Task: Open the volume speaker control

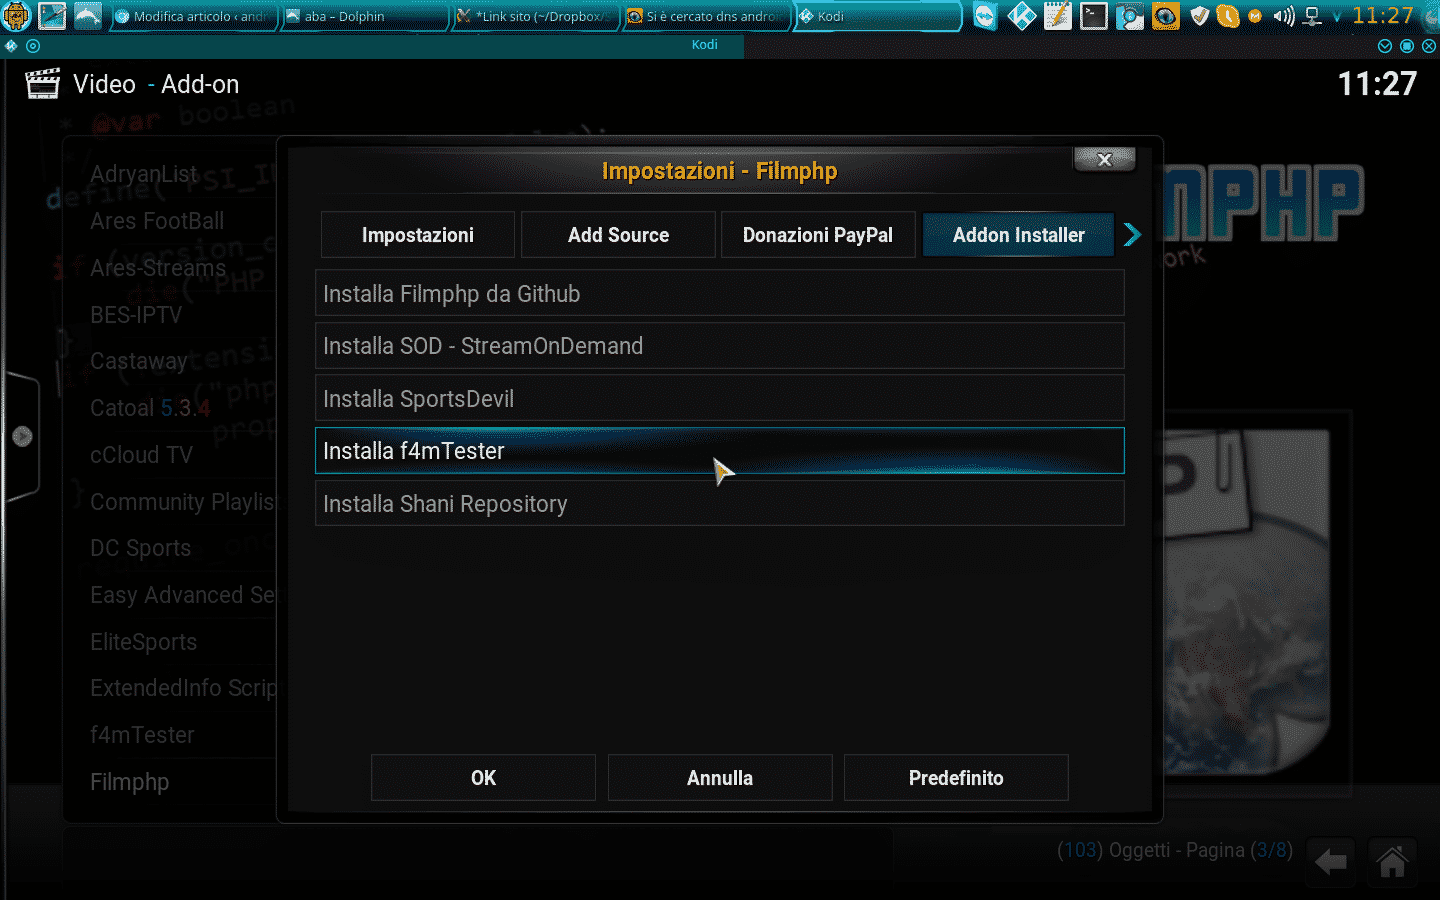Action: (1284, 16)
